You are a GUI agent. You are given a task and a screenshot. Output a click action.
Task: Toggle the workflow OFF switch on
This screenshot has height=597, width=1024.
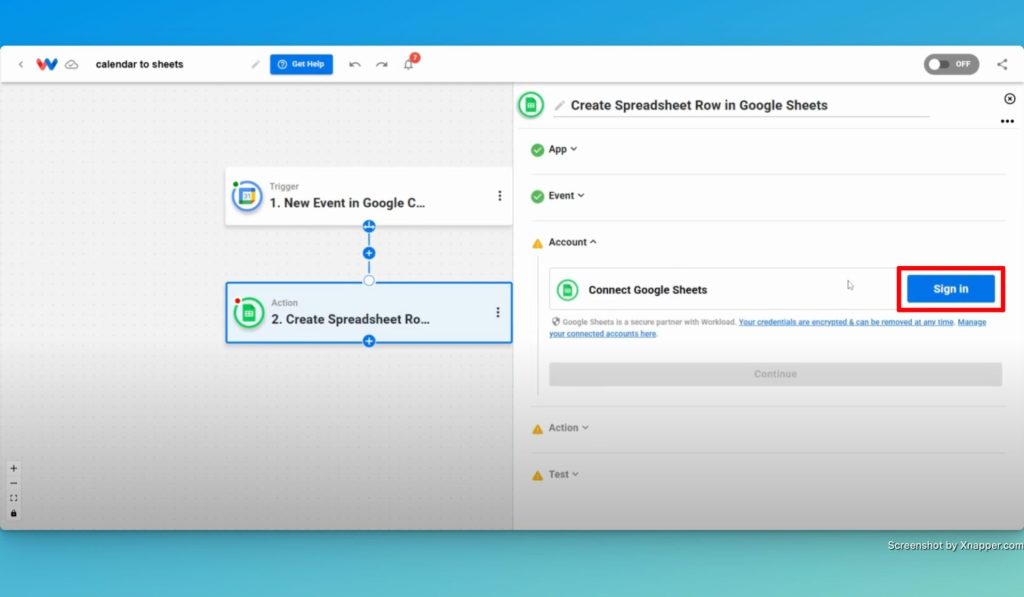951,64
